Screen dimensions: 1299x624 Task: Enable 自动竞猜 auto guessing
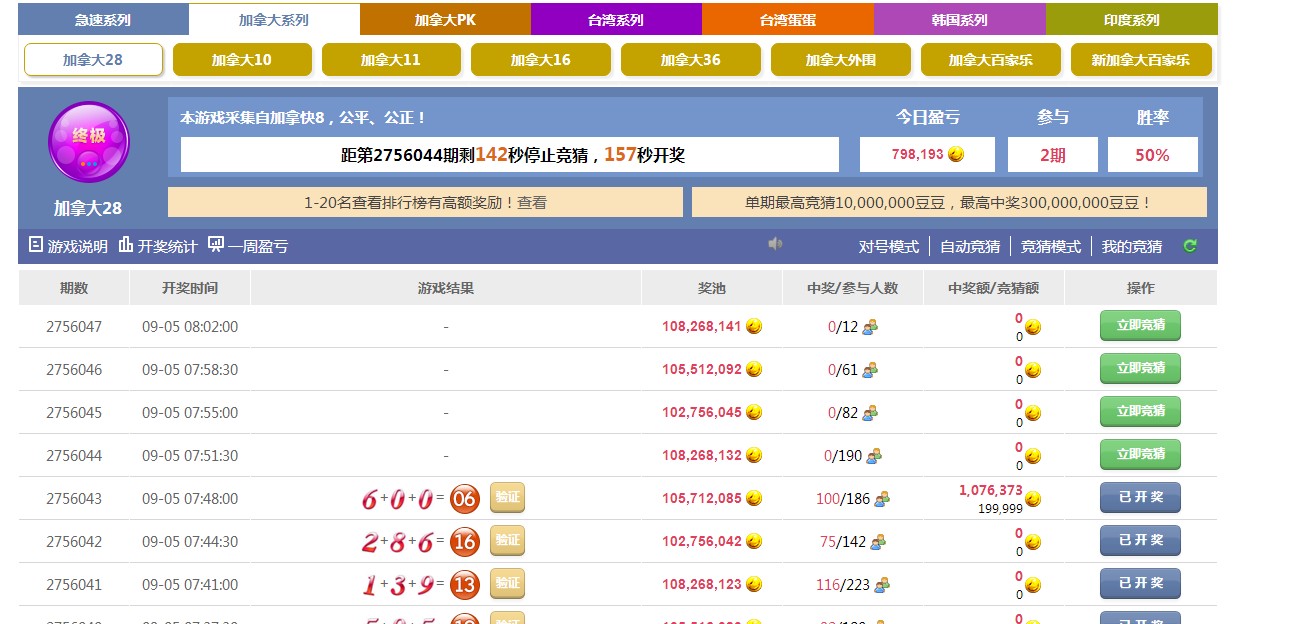969,247
